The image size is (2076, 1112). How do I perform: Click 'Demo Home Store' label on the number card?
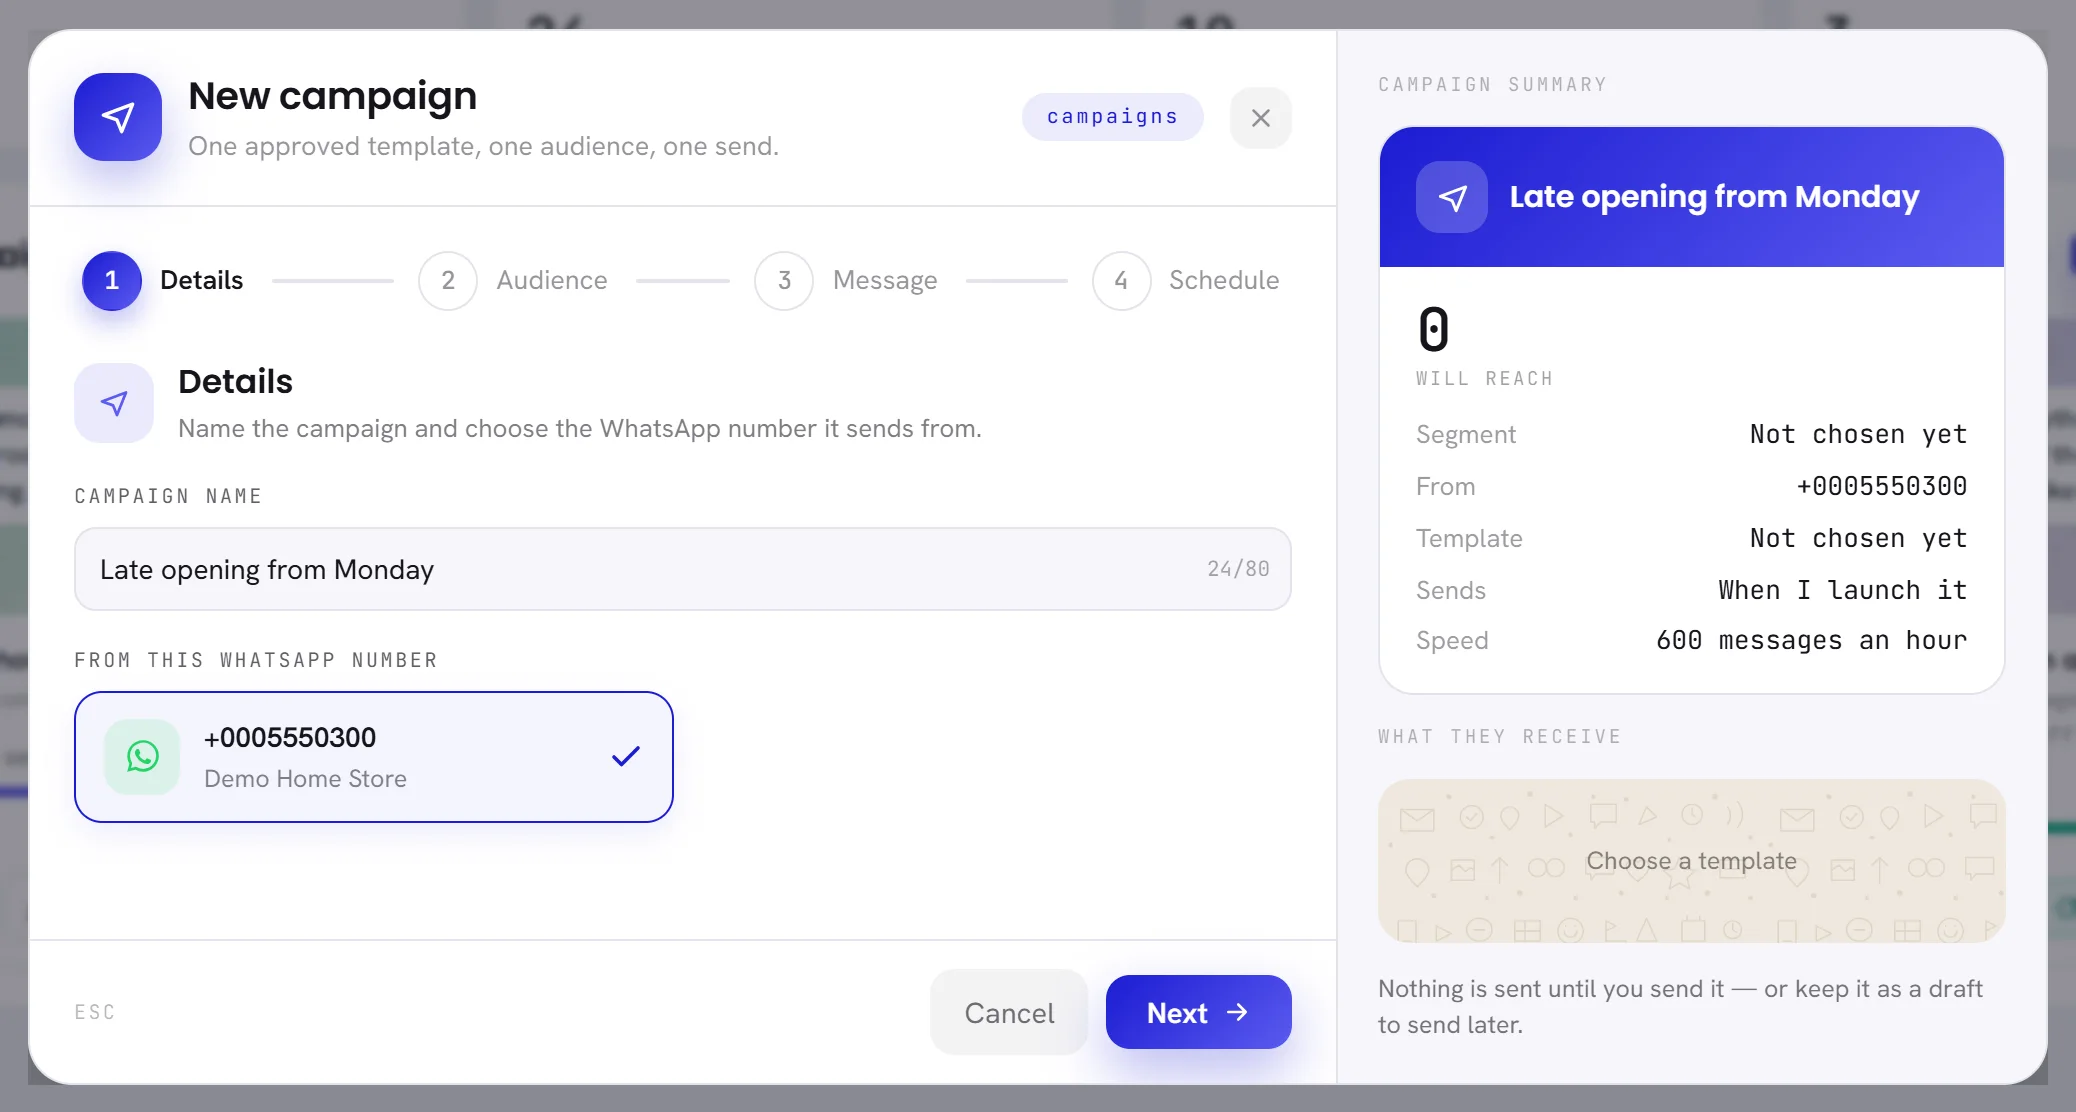pyautogui.click(x=305, y=779)
